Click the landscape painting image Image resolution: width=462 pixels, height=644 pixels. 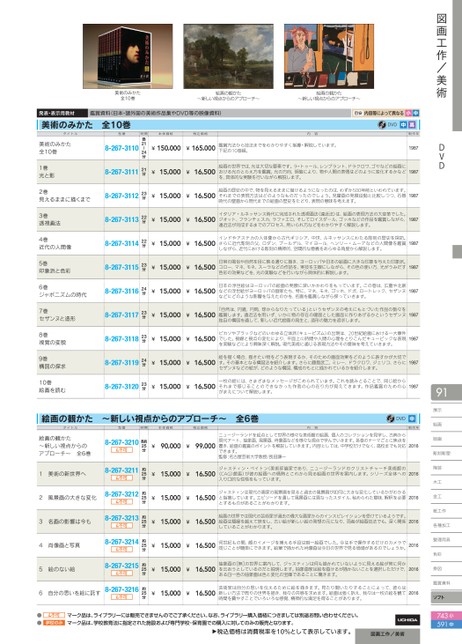(x=228, y=56)
